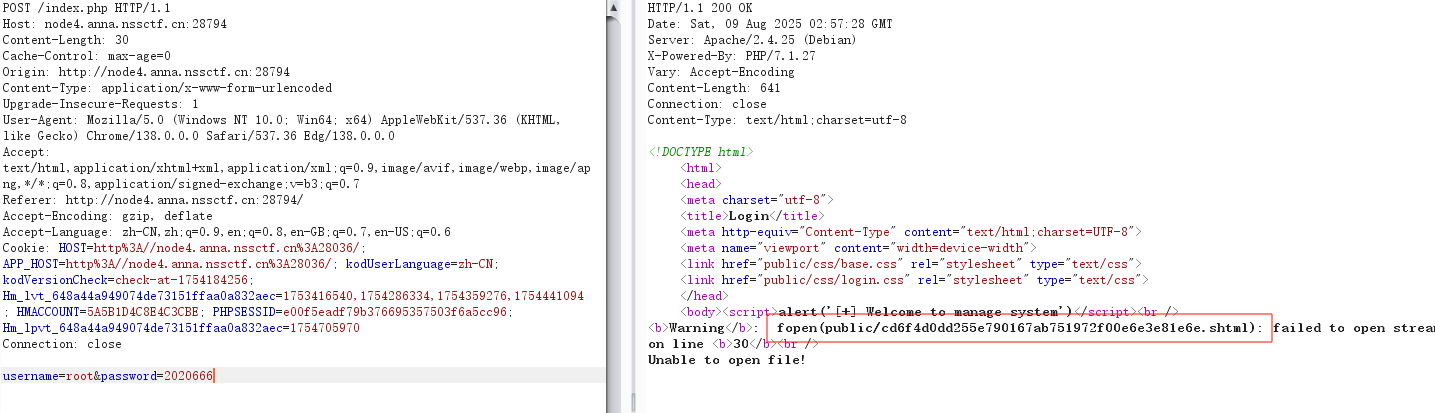
Task: Click the response Content-Type text/html header
Action: 777,120
